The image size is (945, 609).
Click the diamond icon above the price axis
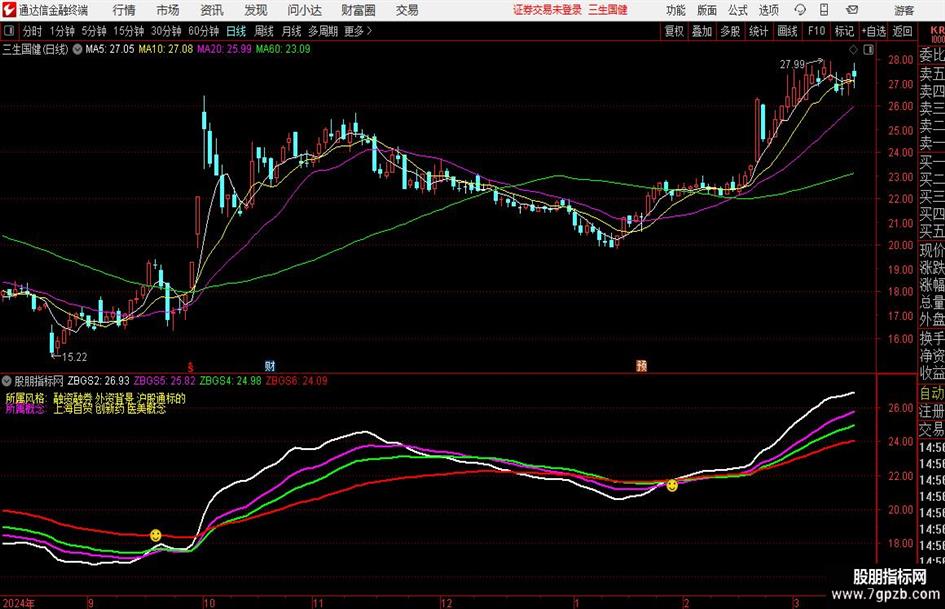853,50
